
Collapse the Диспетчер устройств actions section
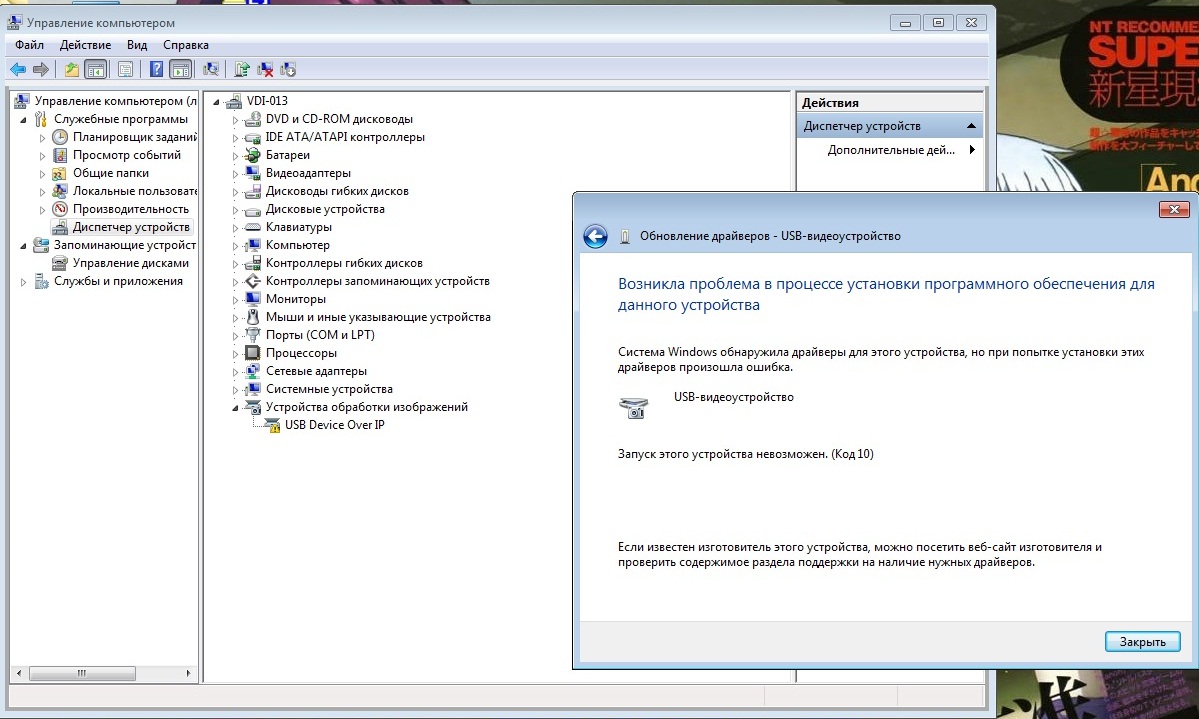pyautogui.click(x=970, y=126)
